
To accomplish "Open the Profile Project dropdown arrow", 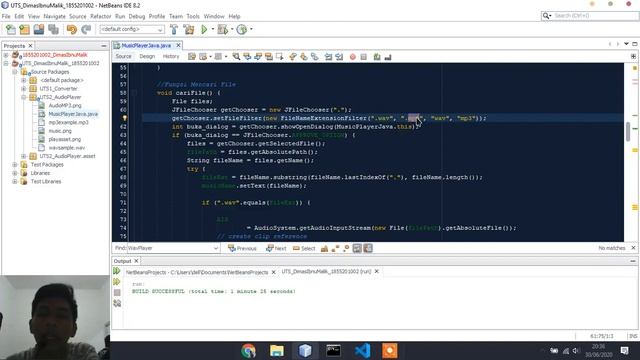I will [x=251, y=29].
